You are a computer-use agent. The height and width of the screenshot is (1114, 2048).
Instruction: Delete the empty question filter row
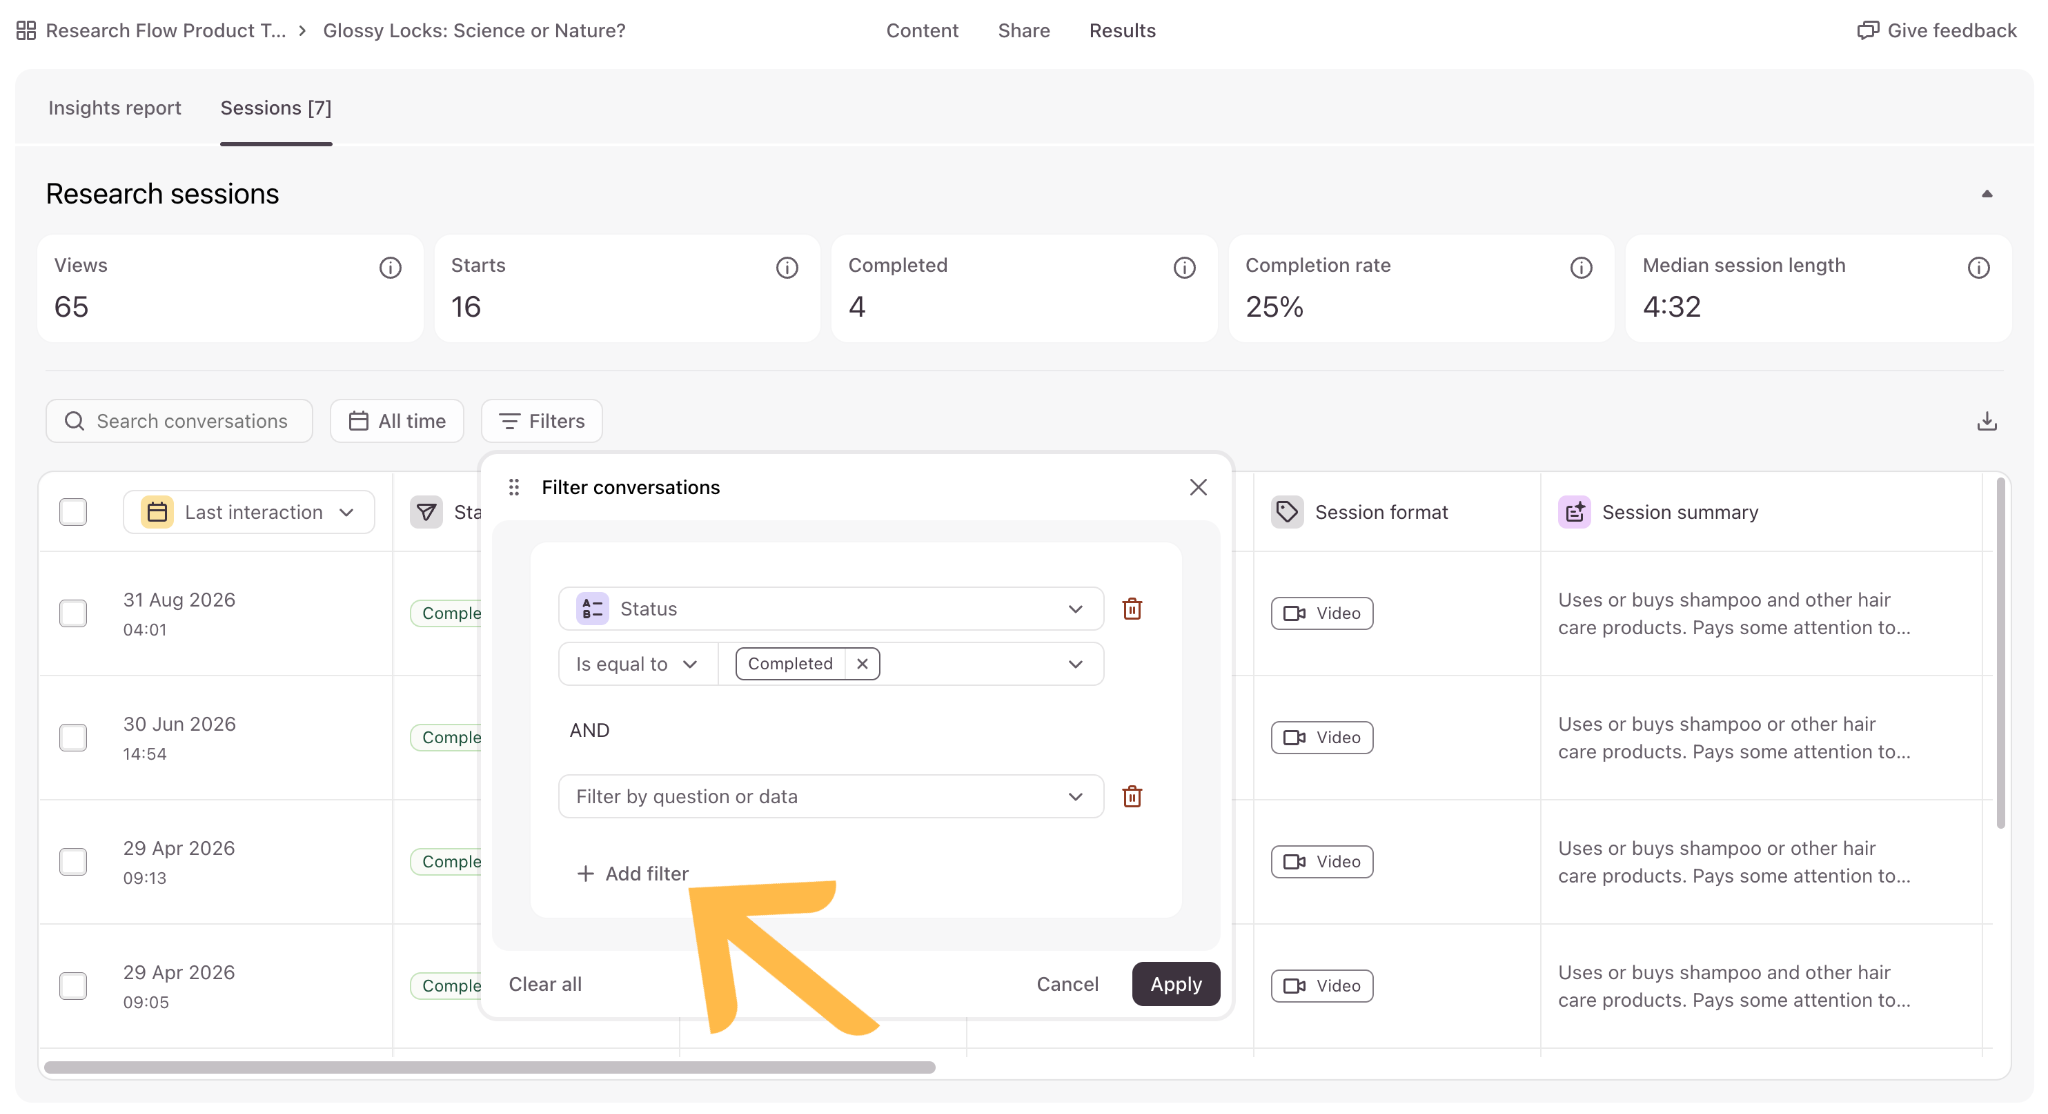[1132, 796]
